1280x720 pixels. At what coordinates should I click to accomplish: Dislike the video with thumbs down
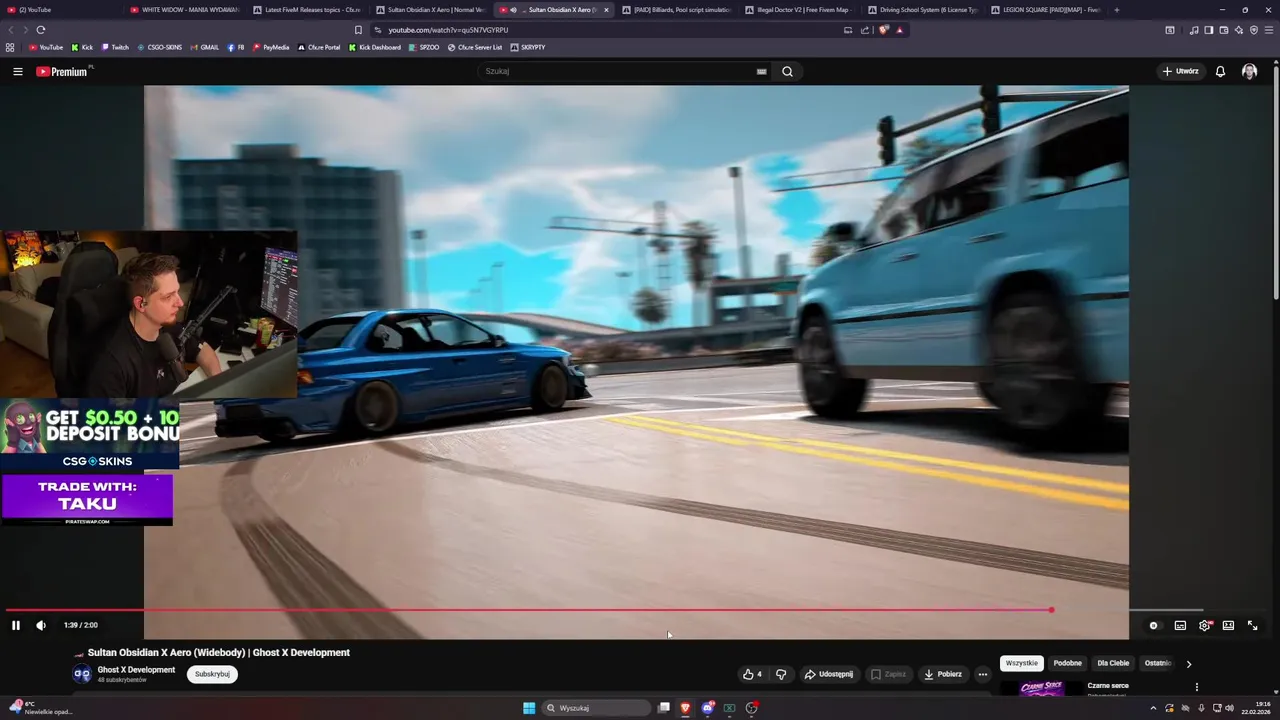click(x=781, y=674)
